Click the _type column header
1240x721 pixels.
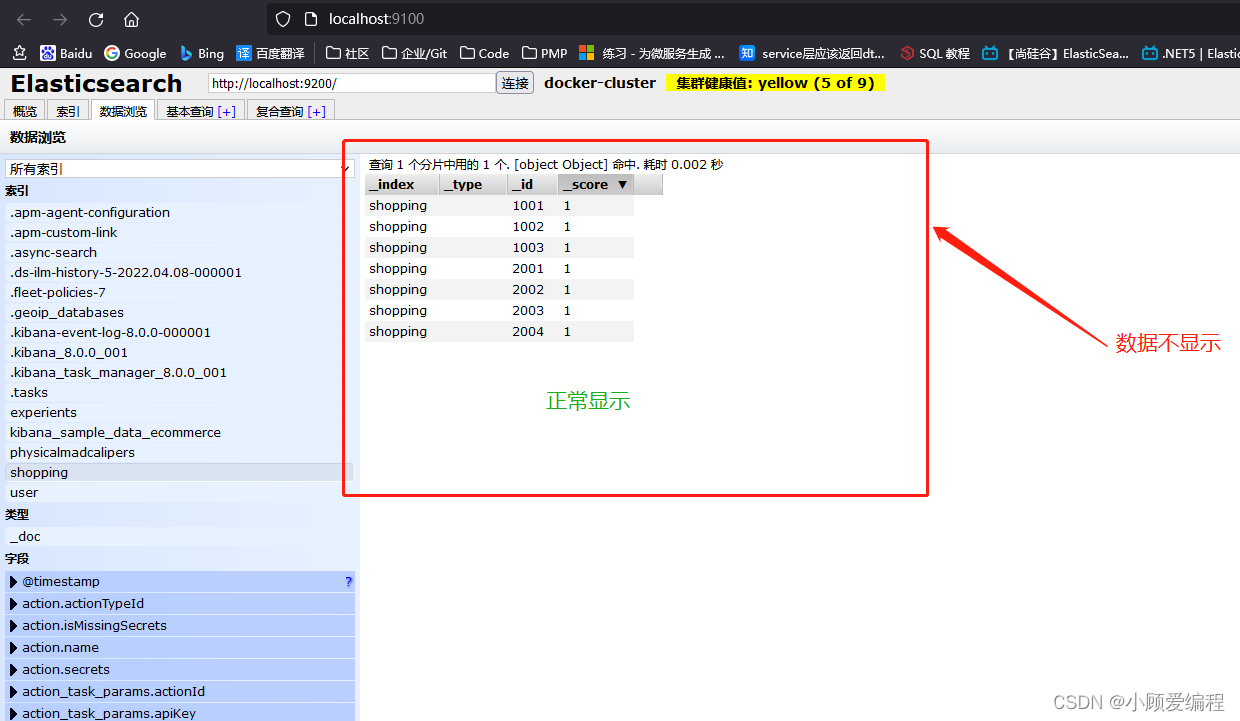pos(473,184)
